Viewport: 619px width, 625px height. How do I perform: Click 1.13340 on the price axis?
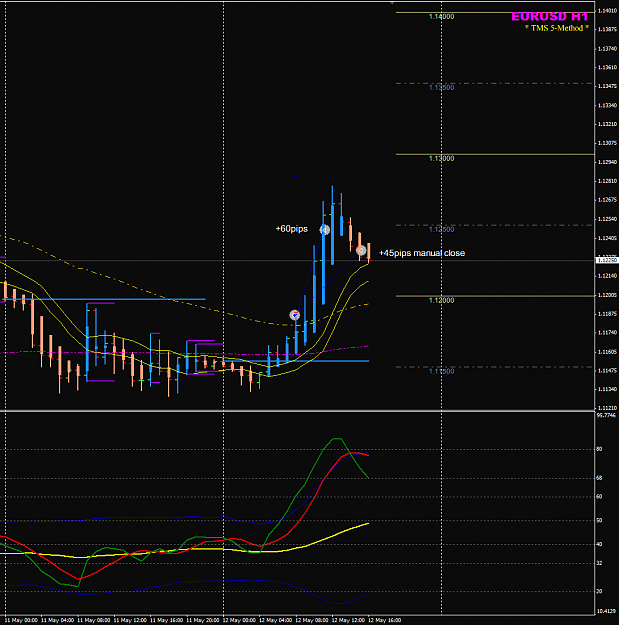coord(607,105)
